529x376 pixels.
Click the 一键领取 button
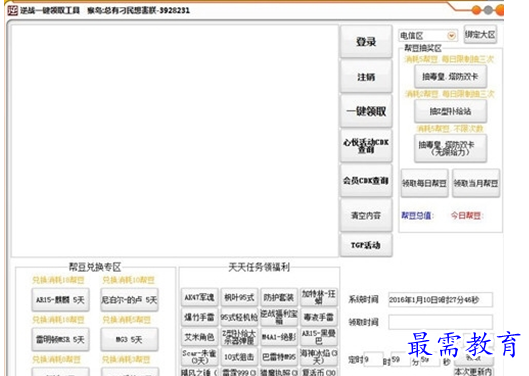tap(366, 111)
